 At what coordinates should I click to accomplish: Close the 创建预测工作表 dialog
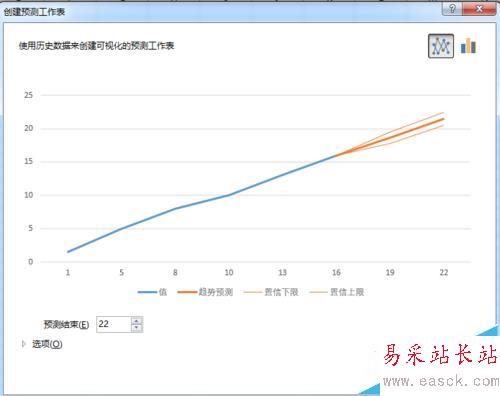coord(479,9)
